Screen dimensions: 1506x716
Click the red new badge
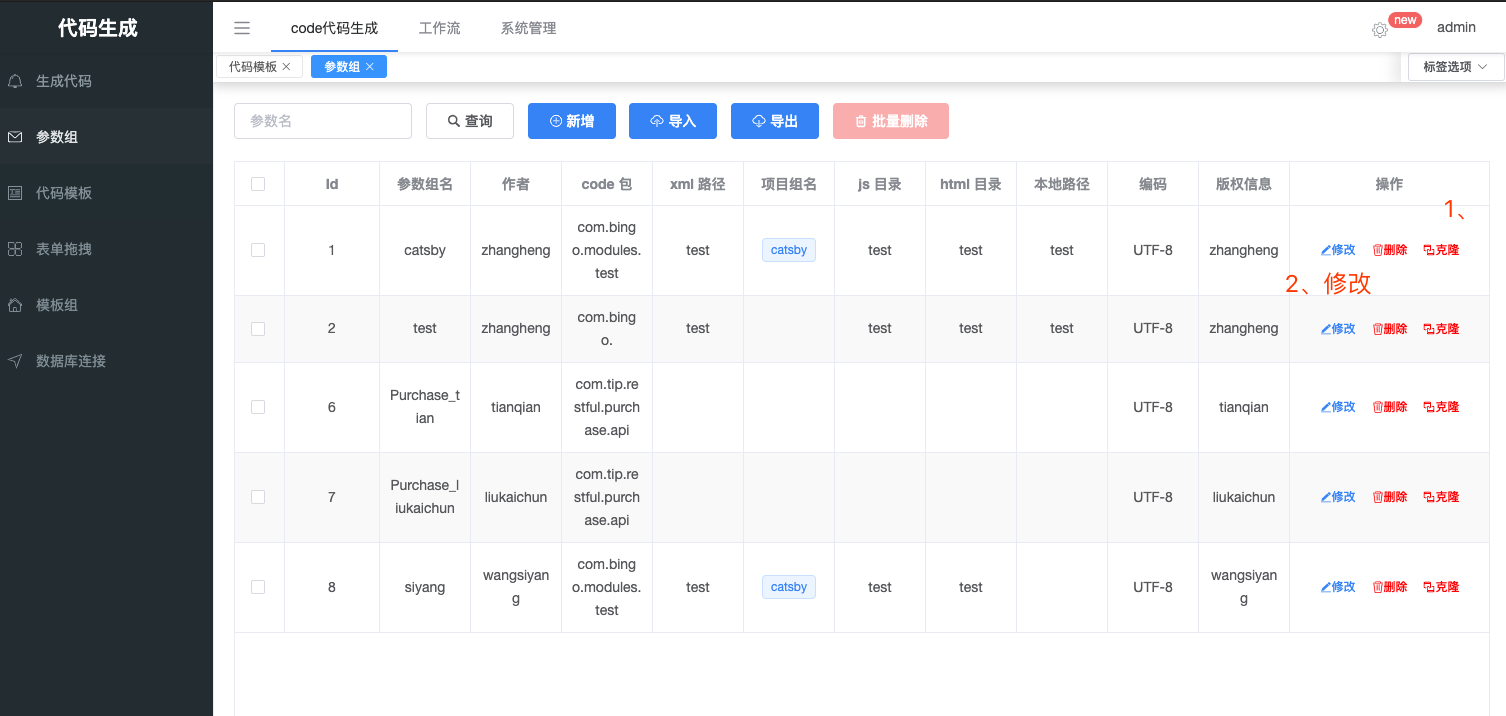coord(1406,20)
